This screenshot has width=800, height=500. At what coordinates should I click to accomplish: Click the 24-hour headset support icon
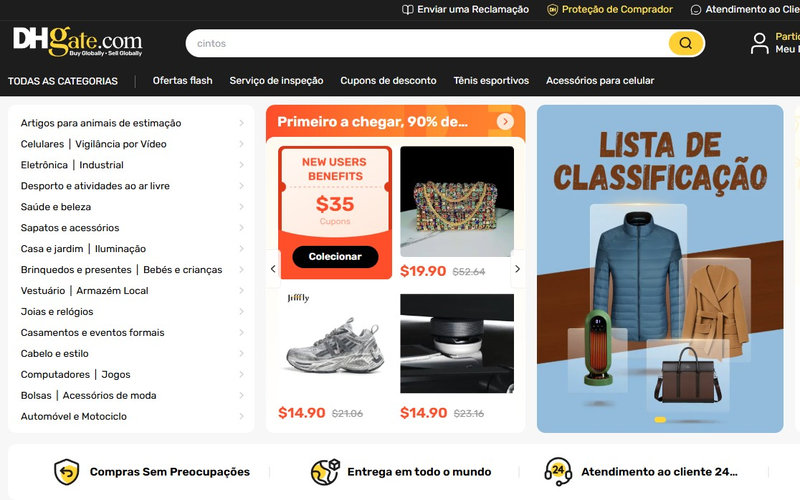tap(558, 472)
